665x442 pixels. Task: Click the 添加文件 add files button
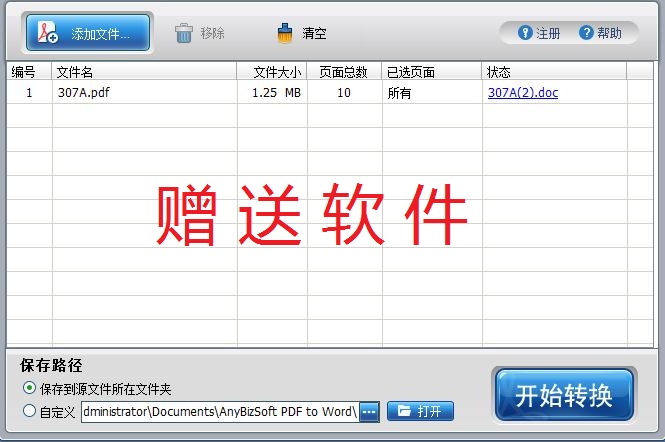[x=88, y=33]
